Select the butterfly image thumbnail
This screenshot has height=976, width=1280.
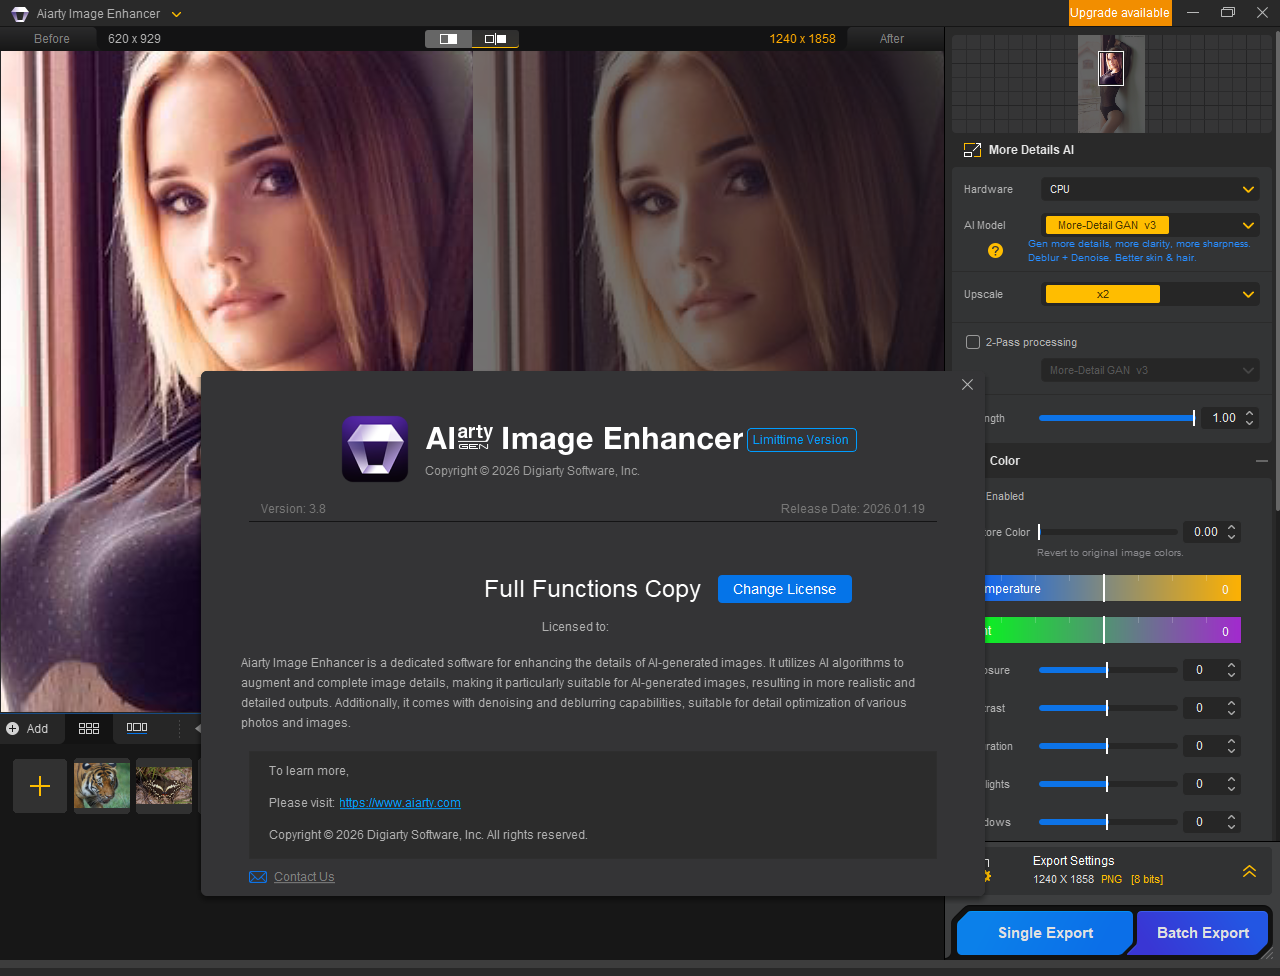pos(164,786)
